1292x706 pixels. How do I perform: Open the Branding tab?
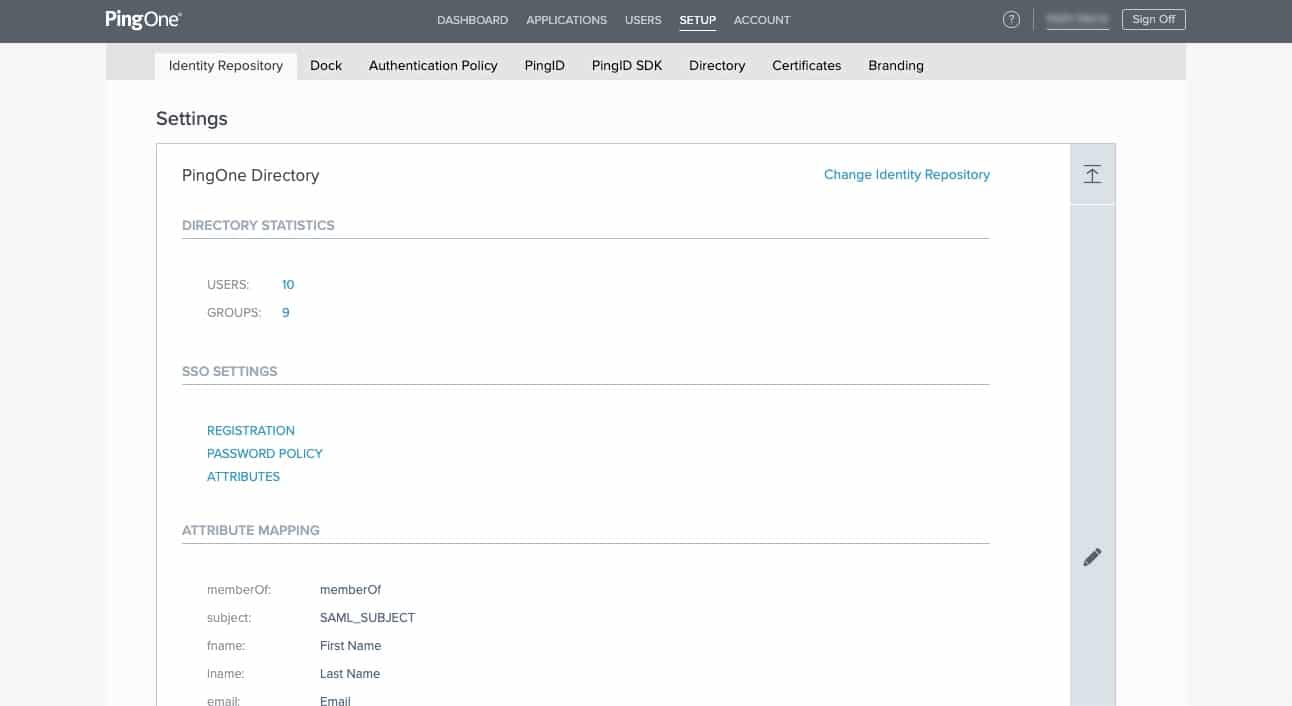coord(896,66)
